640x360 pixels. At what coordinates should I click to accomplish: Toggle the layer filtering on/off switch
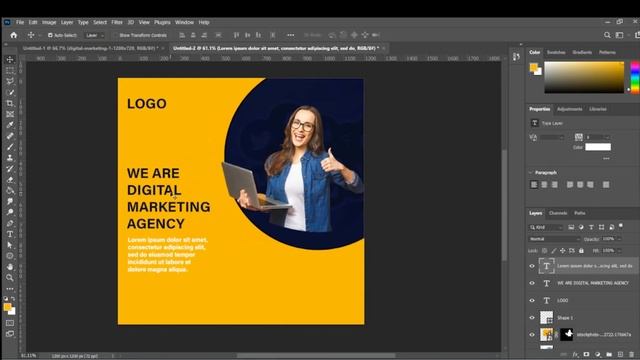pyautogui.click(x=621, y=225)
